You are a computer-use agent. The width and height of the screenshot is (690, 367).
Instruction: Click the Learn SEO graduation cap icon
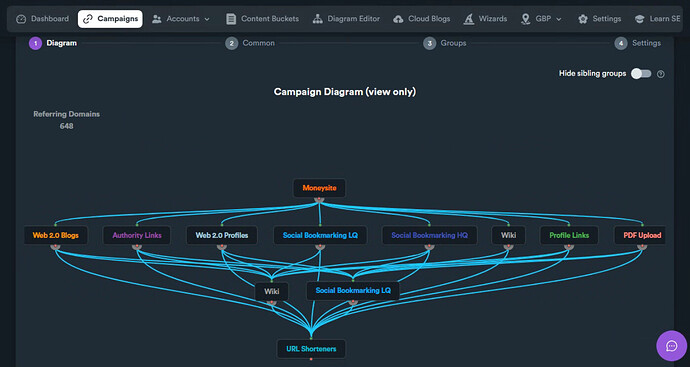click(639, 19)
